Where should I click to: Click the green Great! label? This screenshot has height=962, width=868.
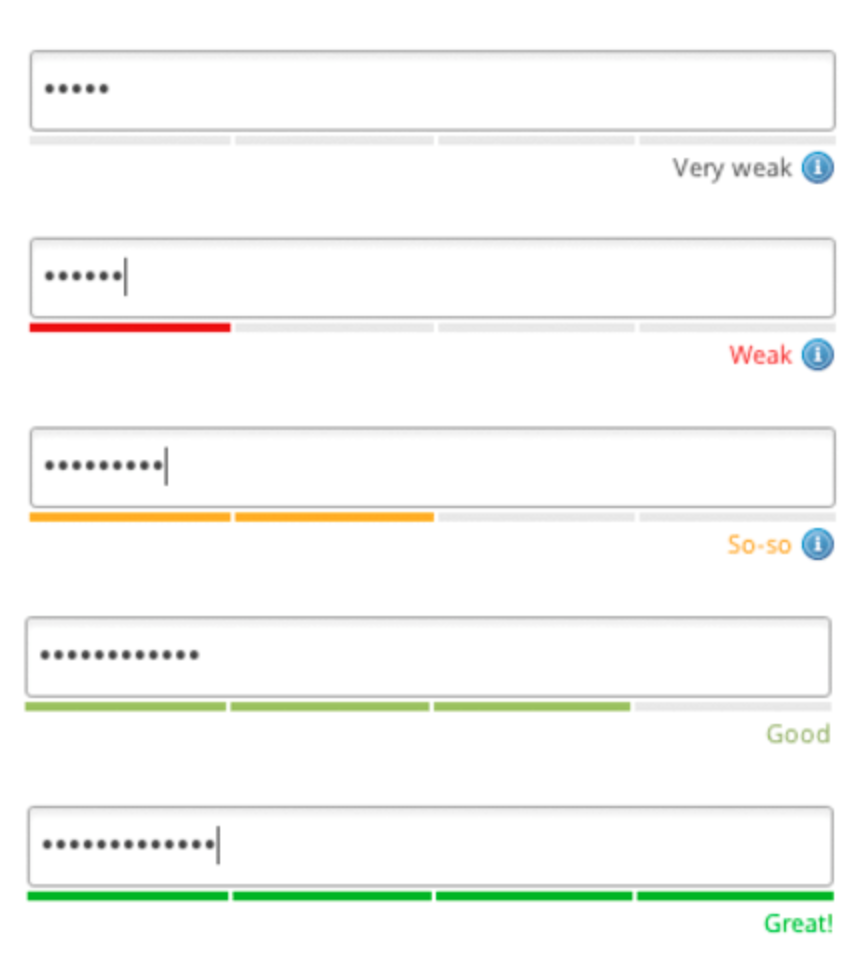(x=798, y=924)
